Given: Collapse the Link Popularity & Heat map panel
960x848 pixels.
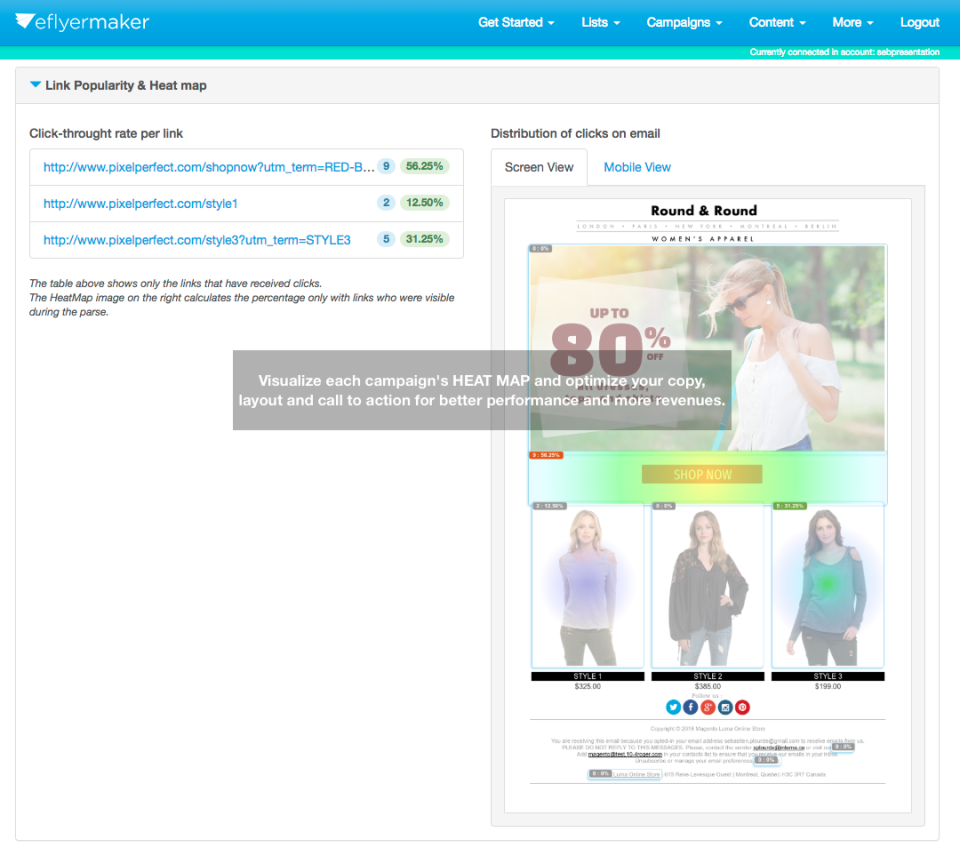Looking at the screenshot, I should click(35, 85).
